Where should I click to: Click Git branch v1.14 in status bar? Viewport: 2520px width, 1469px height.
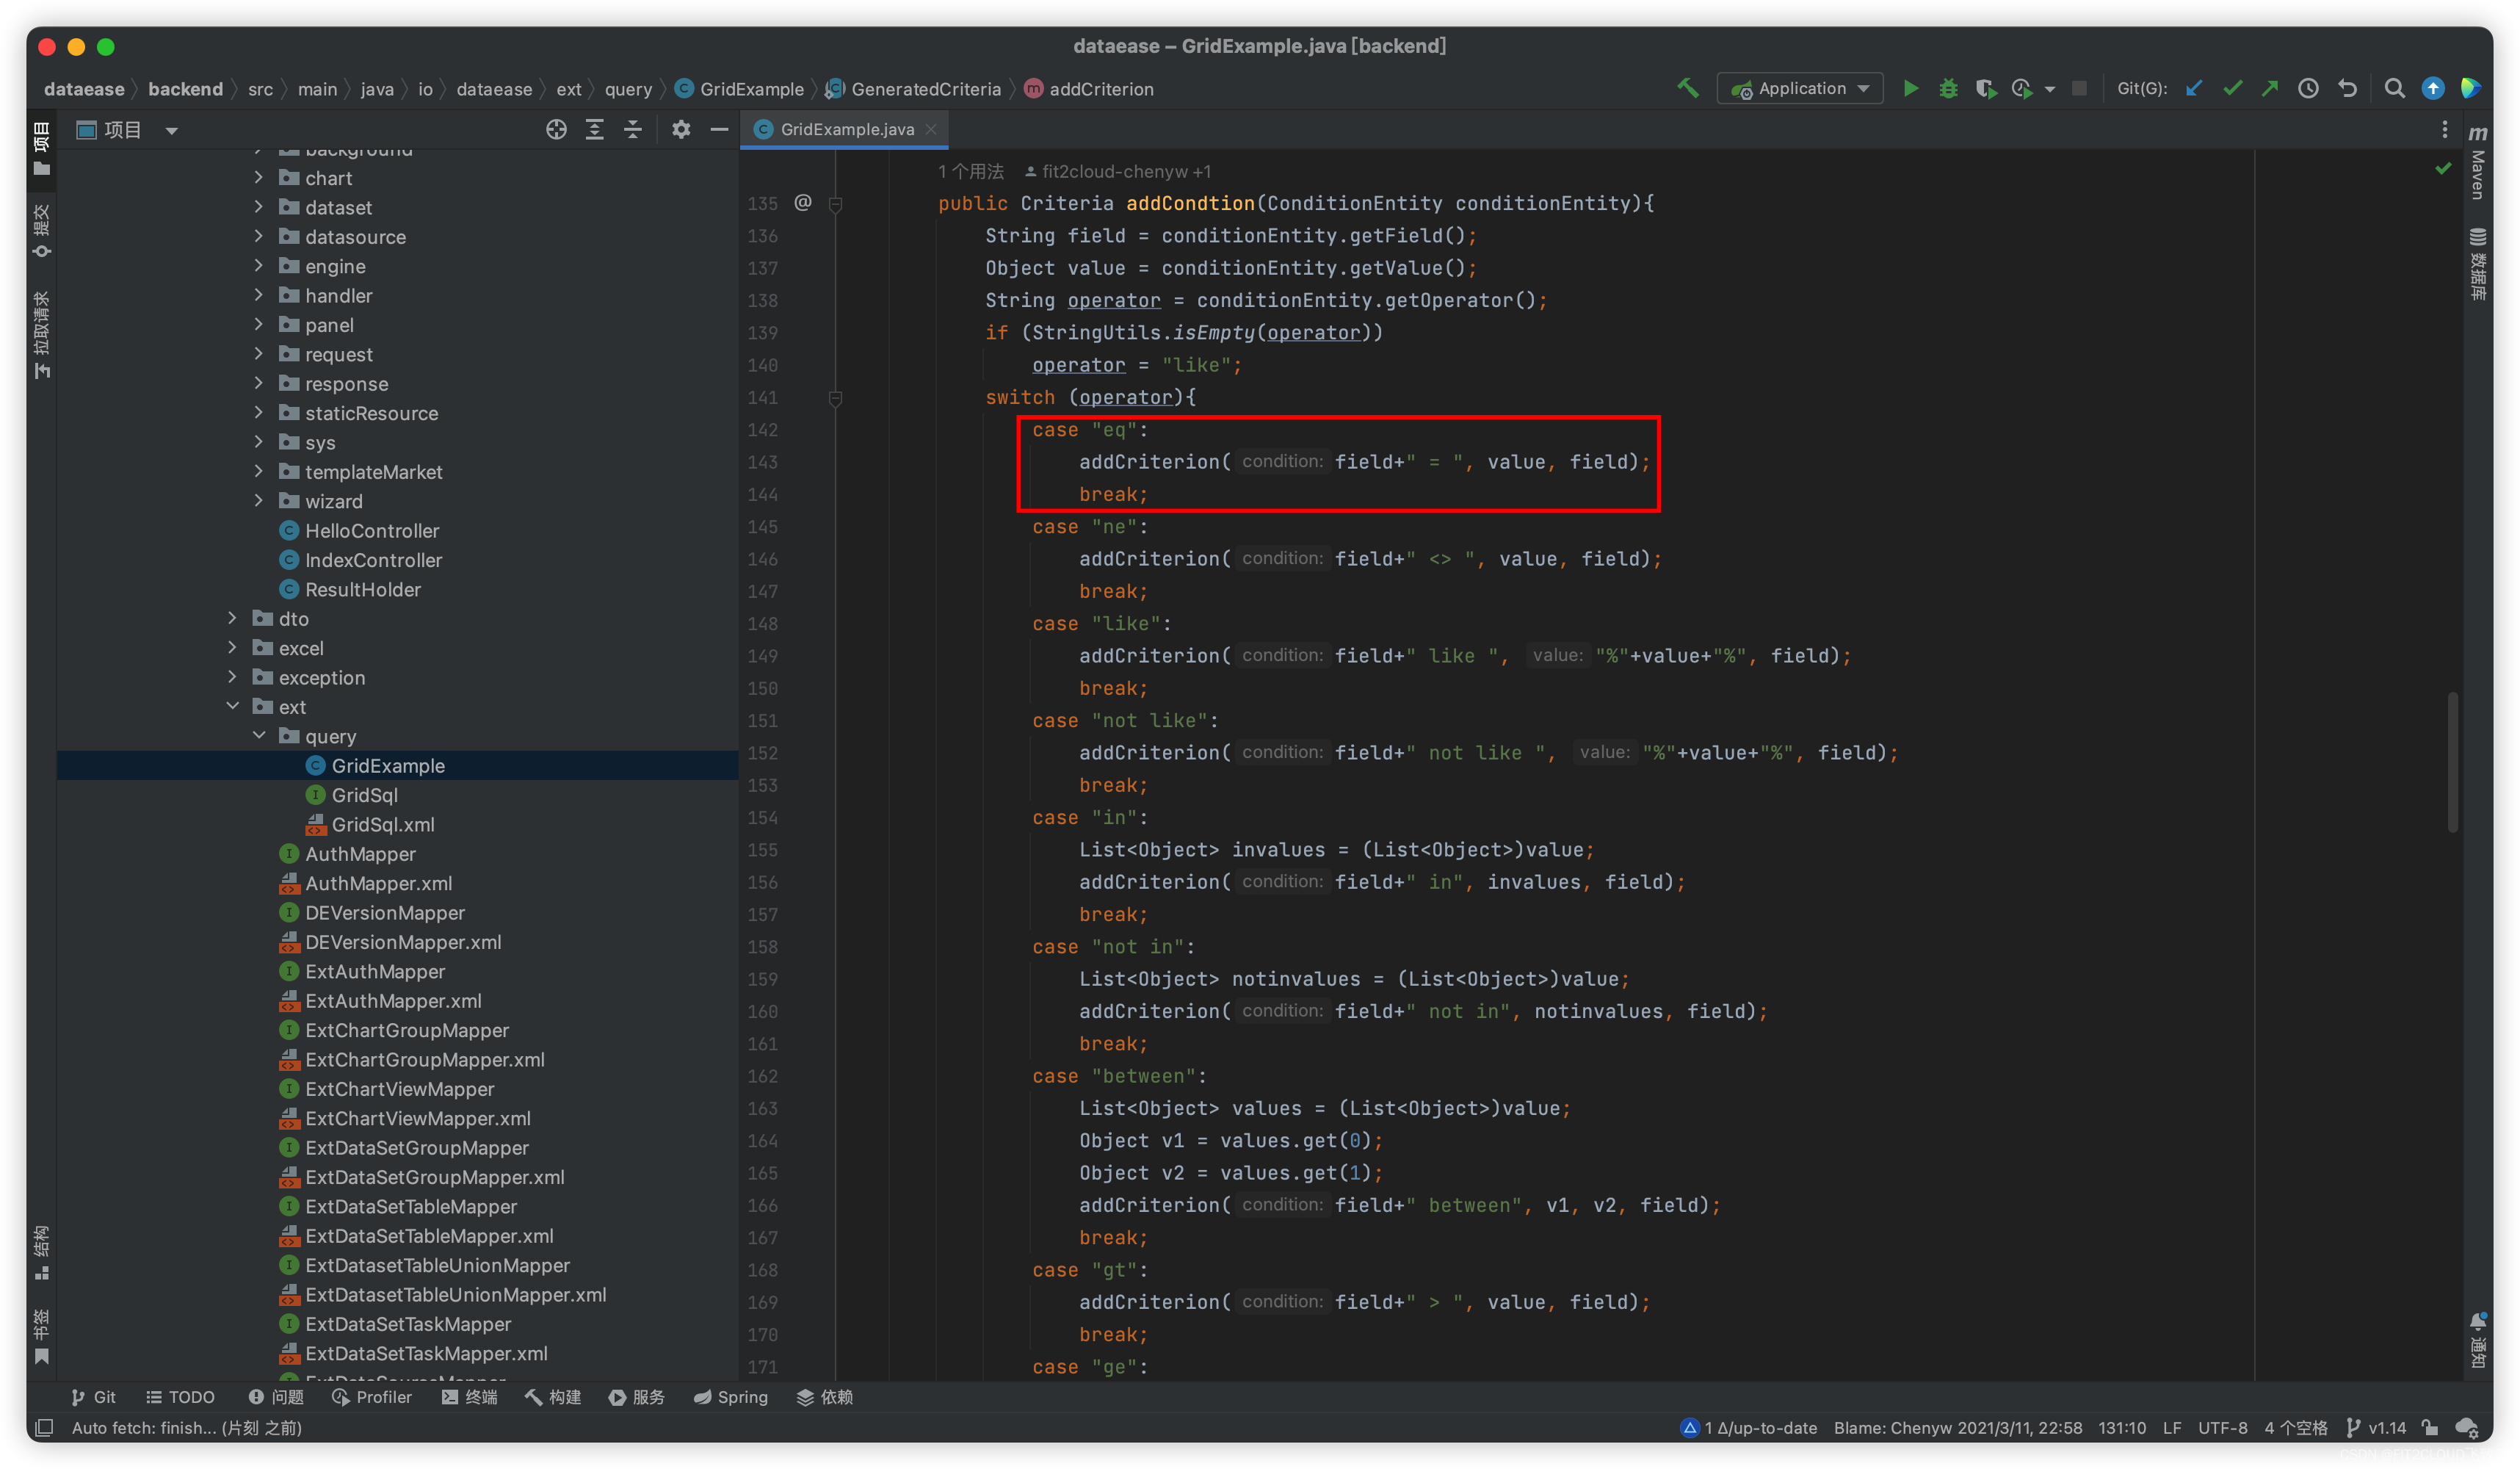[2378, 1427]
